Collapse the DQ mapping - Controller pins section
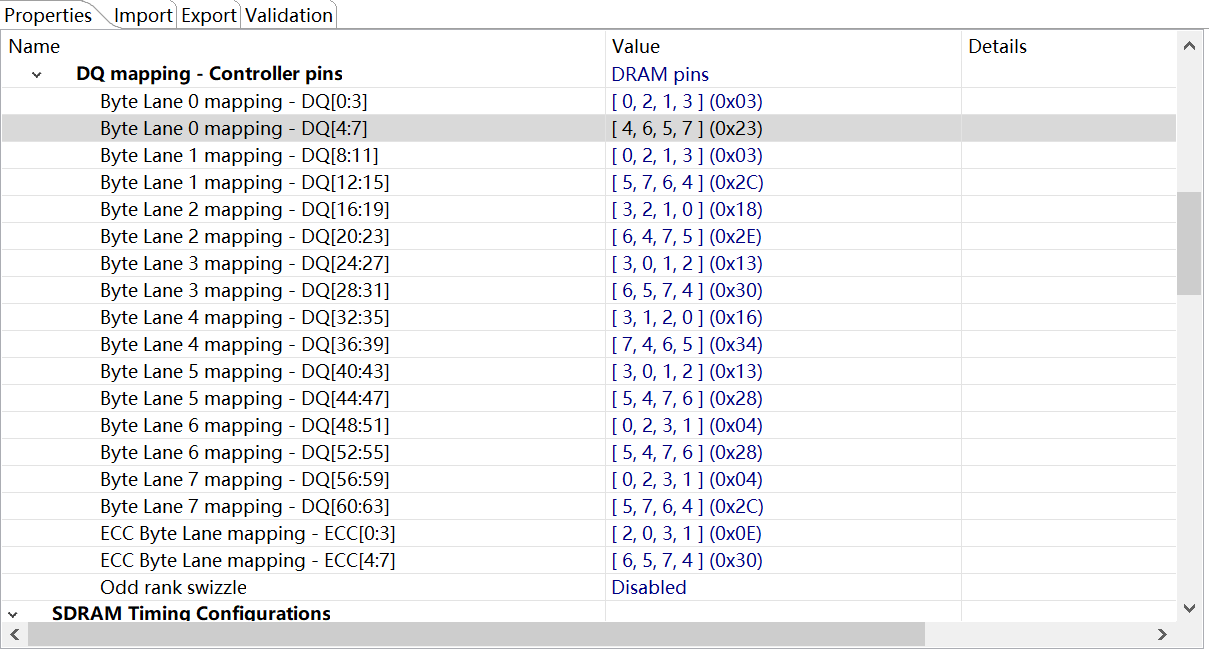Screen dimensions: 1209x649 tap(36, 74)
